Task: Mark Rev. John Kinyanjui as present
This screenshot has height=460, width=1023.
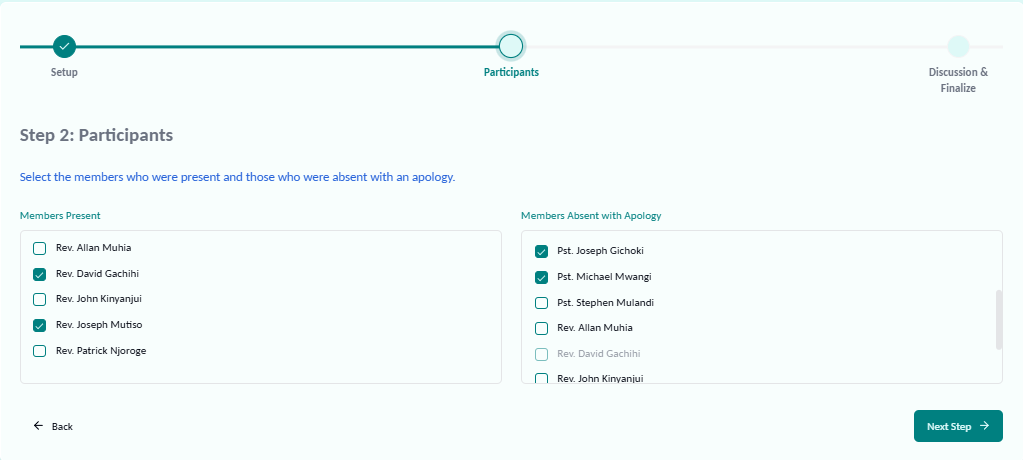Action: [40, 299]
